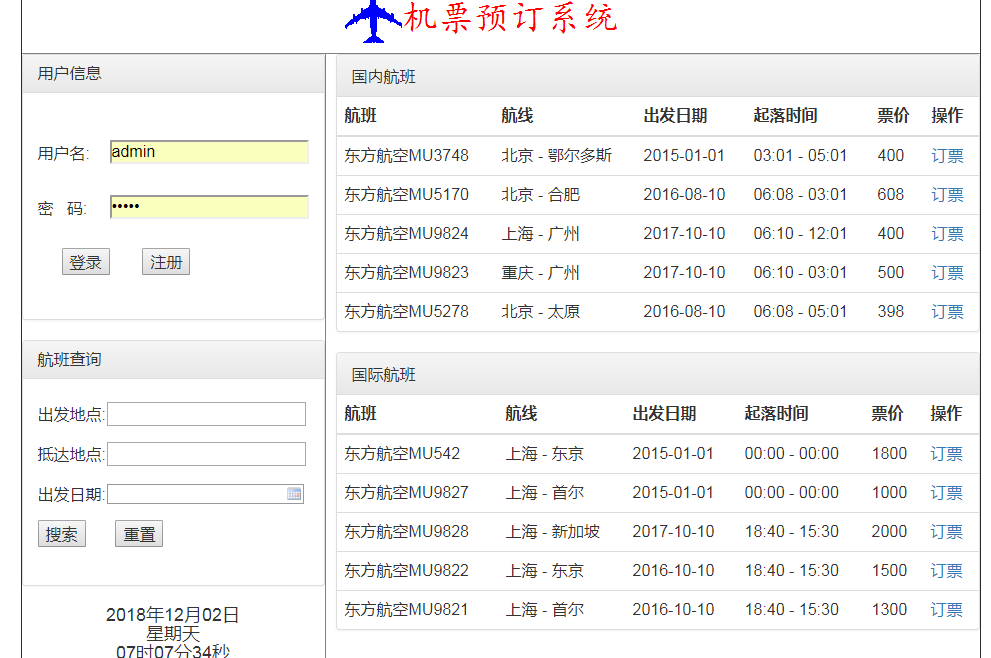Click the 起落时间 header in 国内航班 table
Image resolution: width=991 pixels, height=658 pixels.
pyautogui.click(x=786, y=116)
